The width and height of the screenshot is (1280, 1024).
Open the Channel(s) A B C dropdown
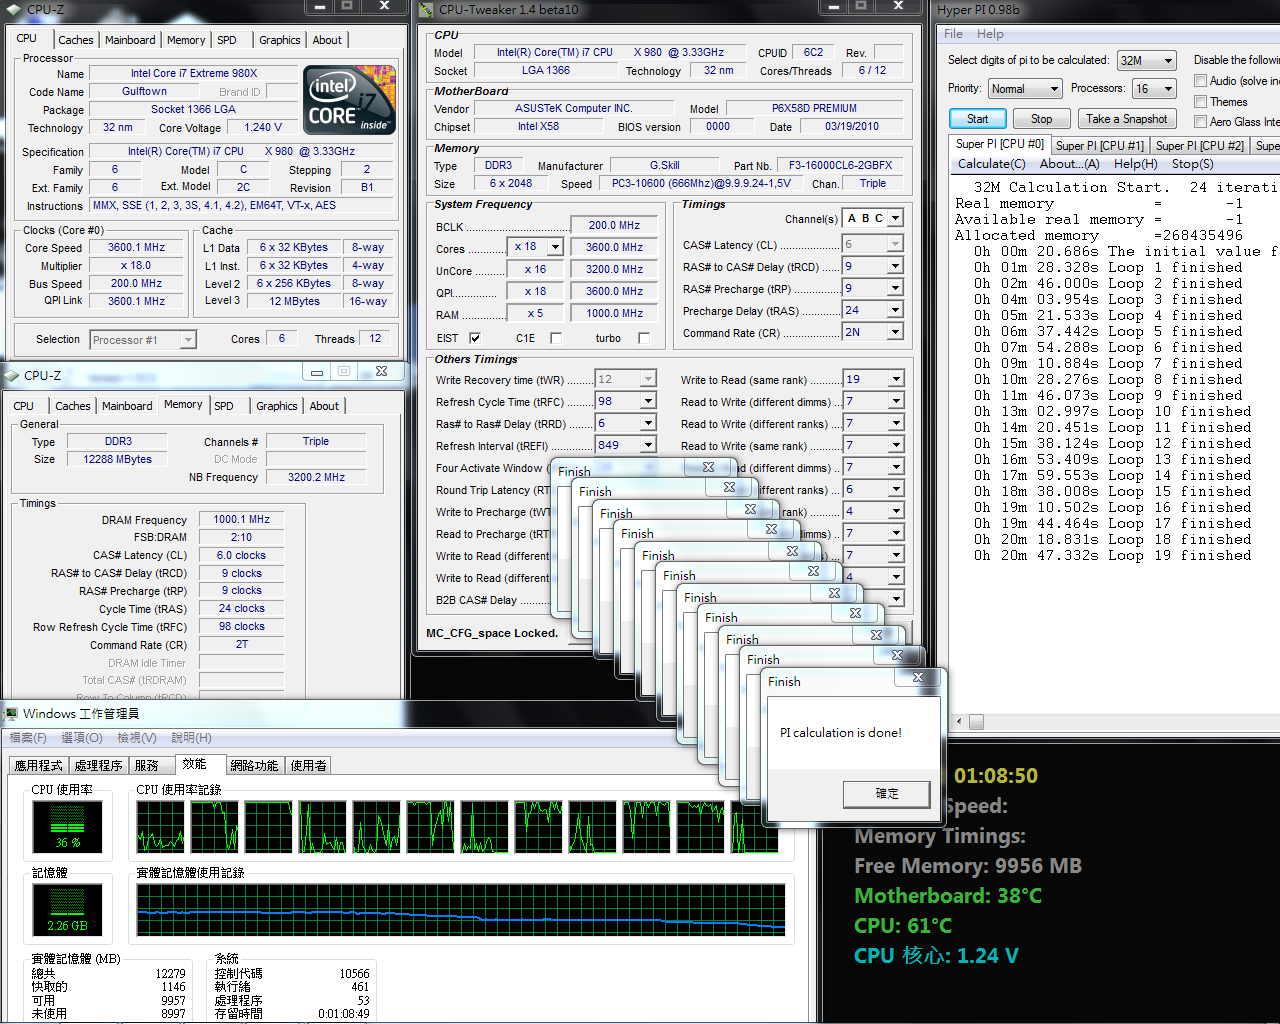coord(895,218)
